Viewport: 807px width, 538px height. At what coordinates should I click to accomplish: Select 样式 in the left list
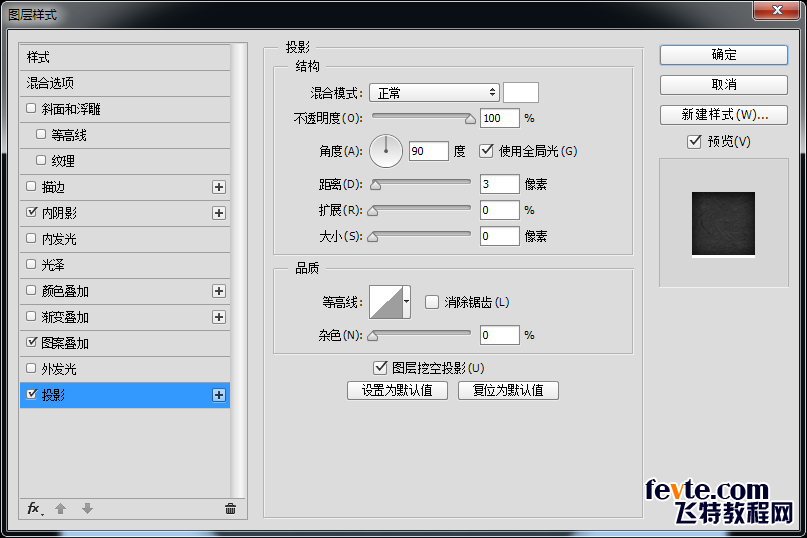[x=125, y=57]
